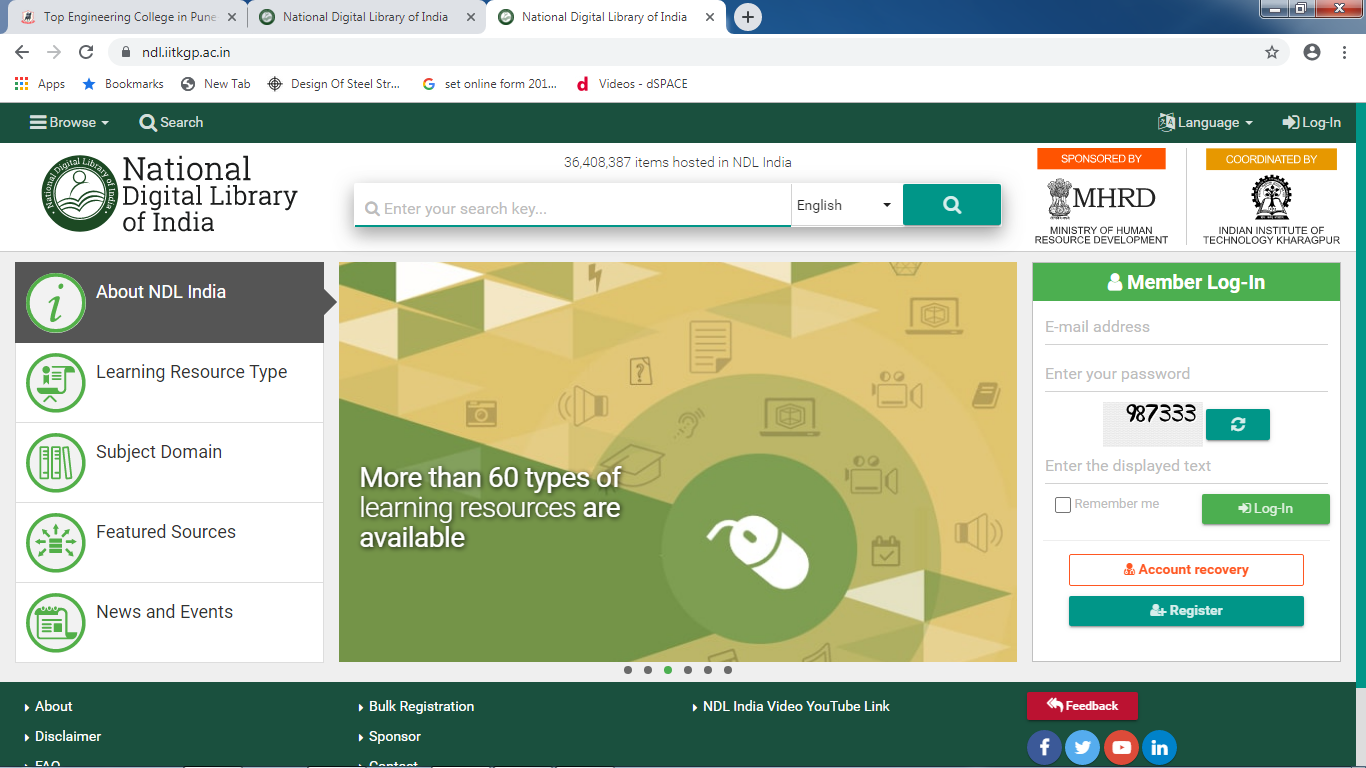Click the site lock security icon

(126, 52)
